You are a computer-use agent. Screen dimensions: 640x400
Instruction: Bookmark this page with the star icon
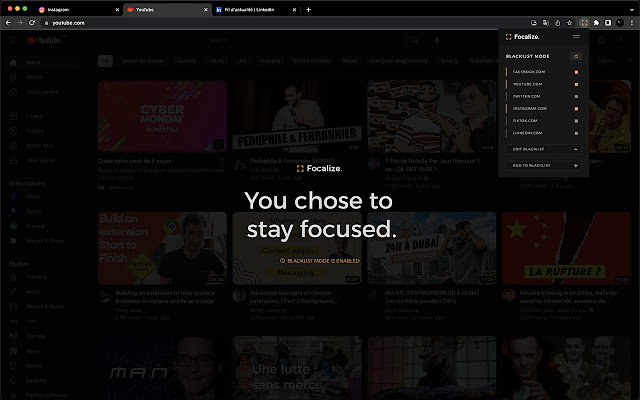click(x=569, y=23)
